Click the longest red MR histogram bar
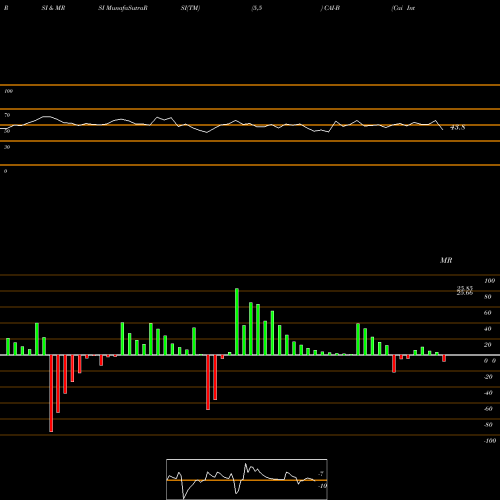The image size is (500, 500). click(x=51, y=393)
